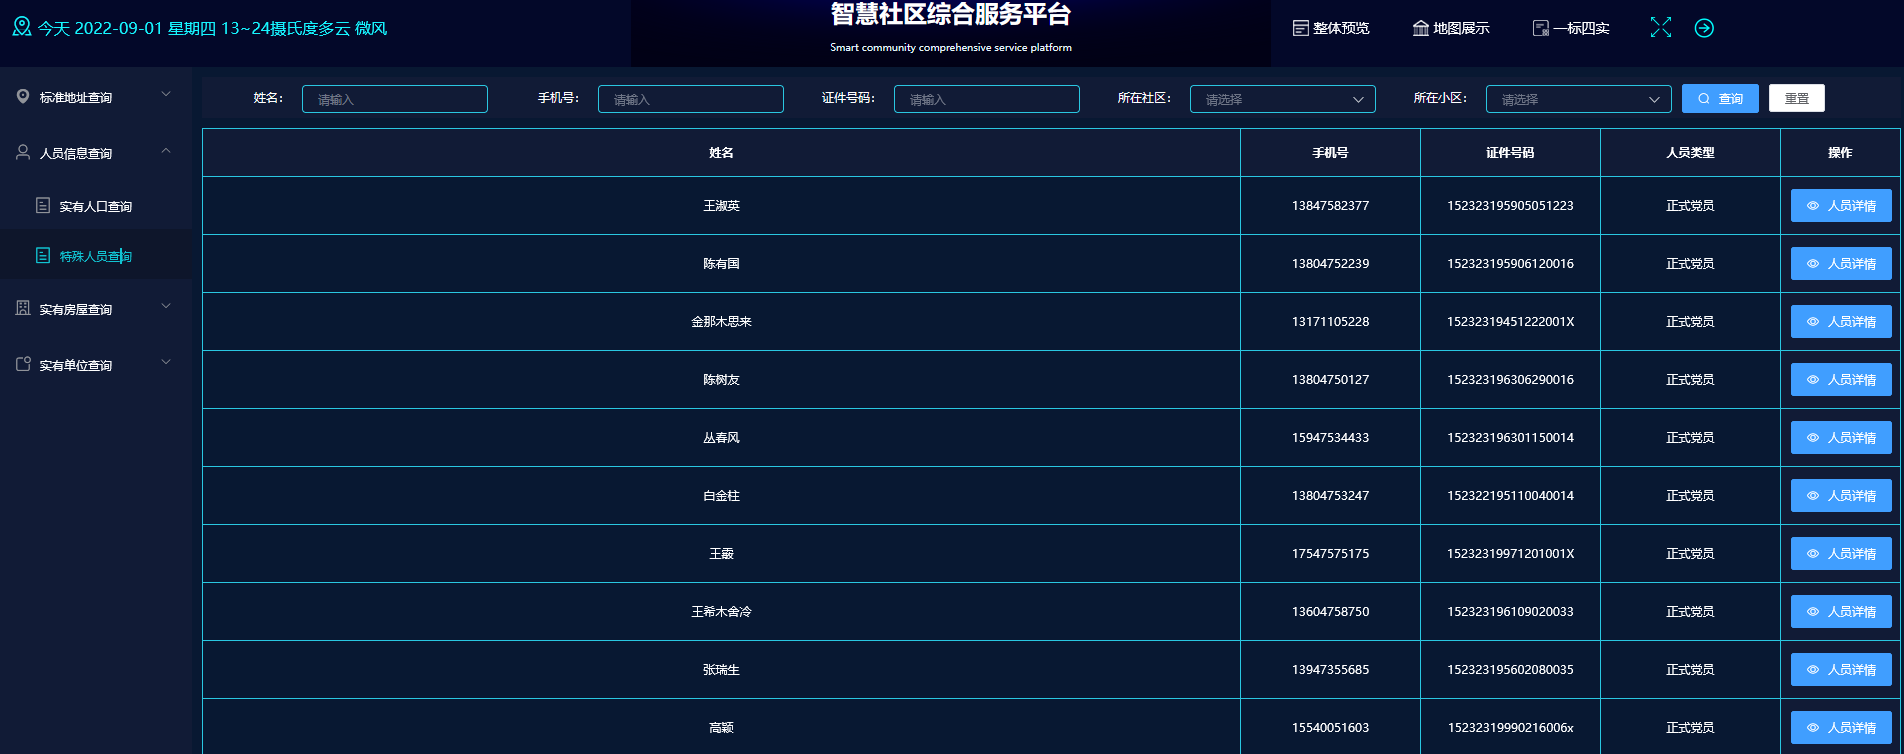
Task: Click the 一标四实 icon in header
Action: pos(1540,28)
